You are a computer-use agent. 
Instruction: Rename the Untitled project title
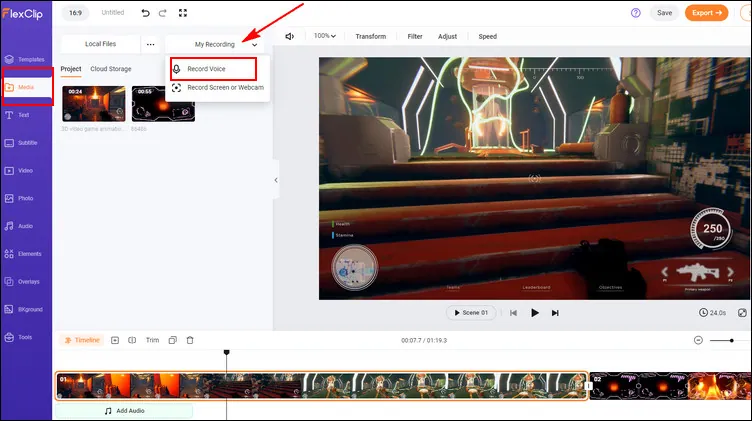(113, 12)
